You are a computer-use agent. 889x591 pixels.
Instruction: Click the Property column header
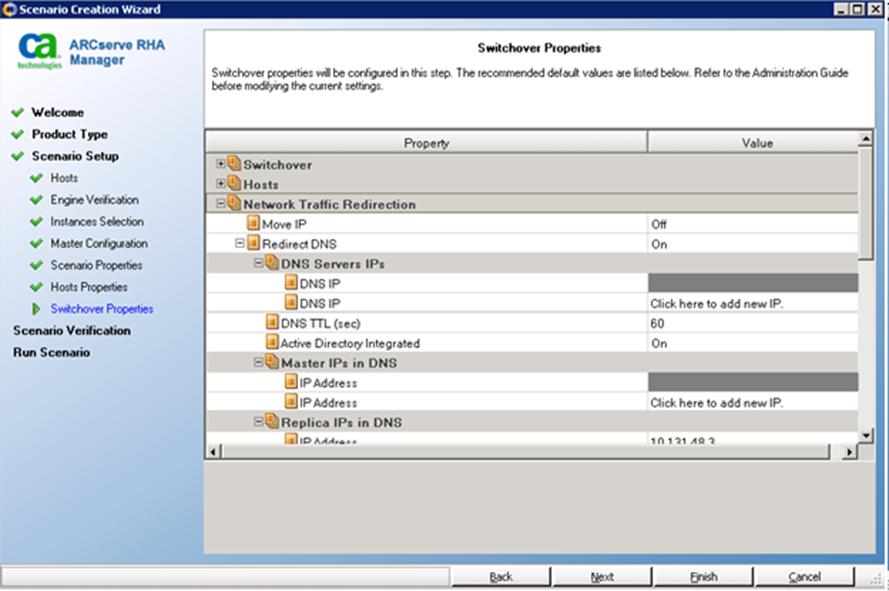coord(426,143)
